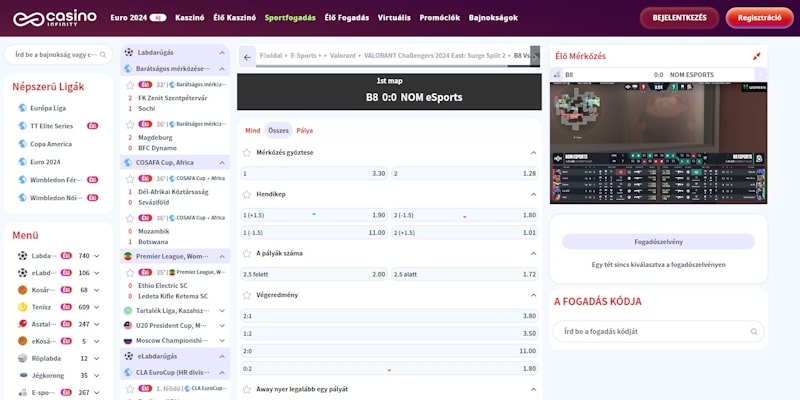Open the Élő Fogadás nav item
The image size is (800, 400).
coord(346,18)
